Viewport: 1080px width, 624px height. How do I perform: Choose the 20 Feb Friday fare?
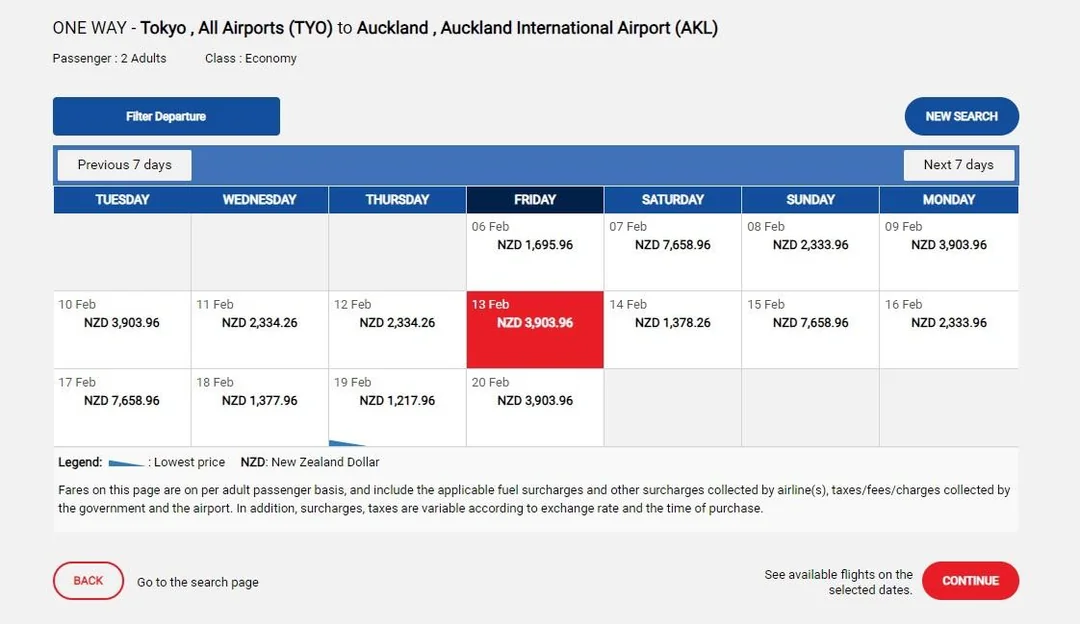(x=535, y=407)
